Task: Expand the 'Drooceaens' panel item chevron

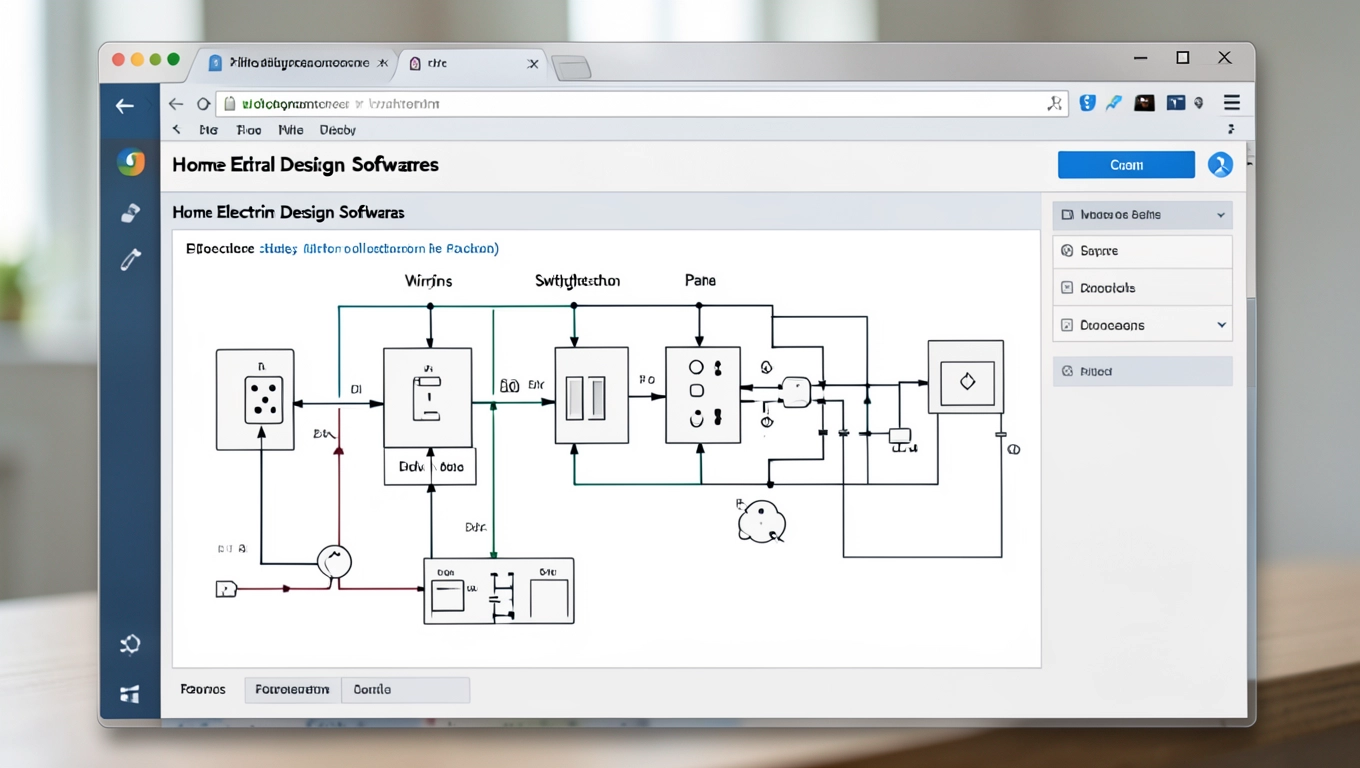Action: (x=1221, y=325)
